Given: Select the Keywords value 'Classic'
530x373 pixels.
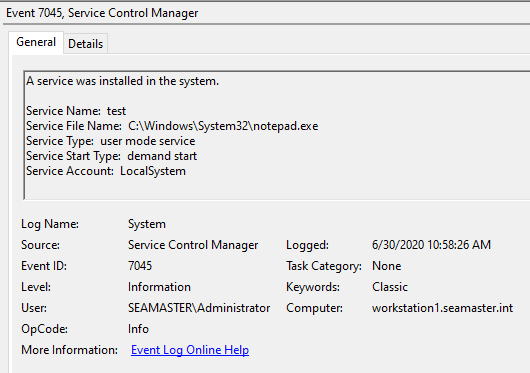Looking at the screenshot, I should [x=390, y=287].
